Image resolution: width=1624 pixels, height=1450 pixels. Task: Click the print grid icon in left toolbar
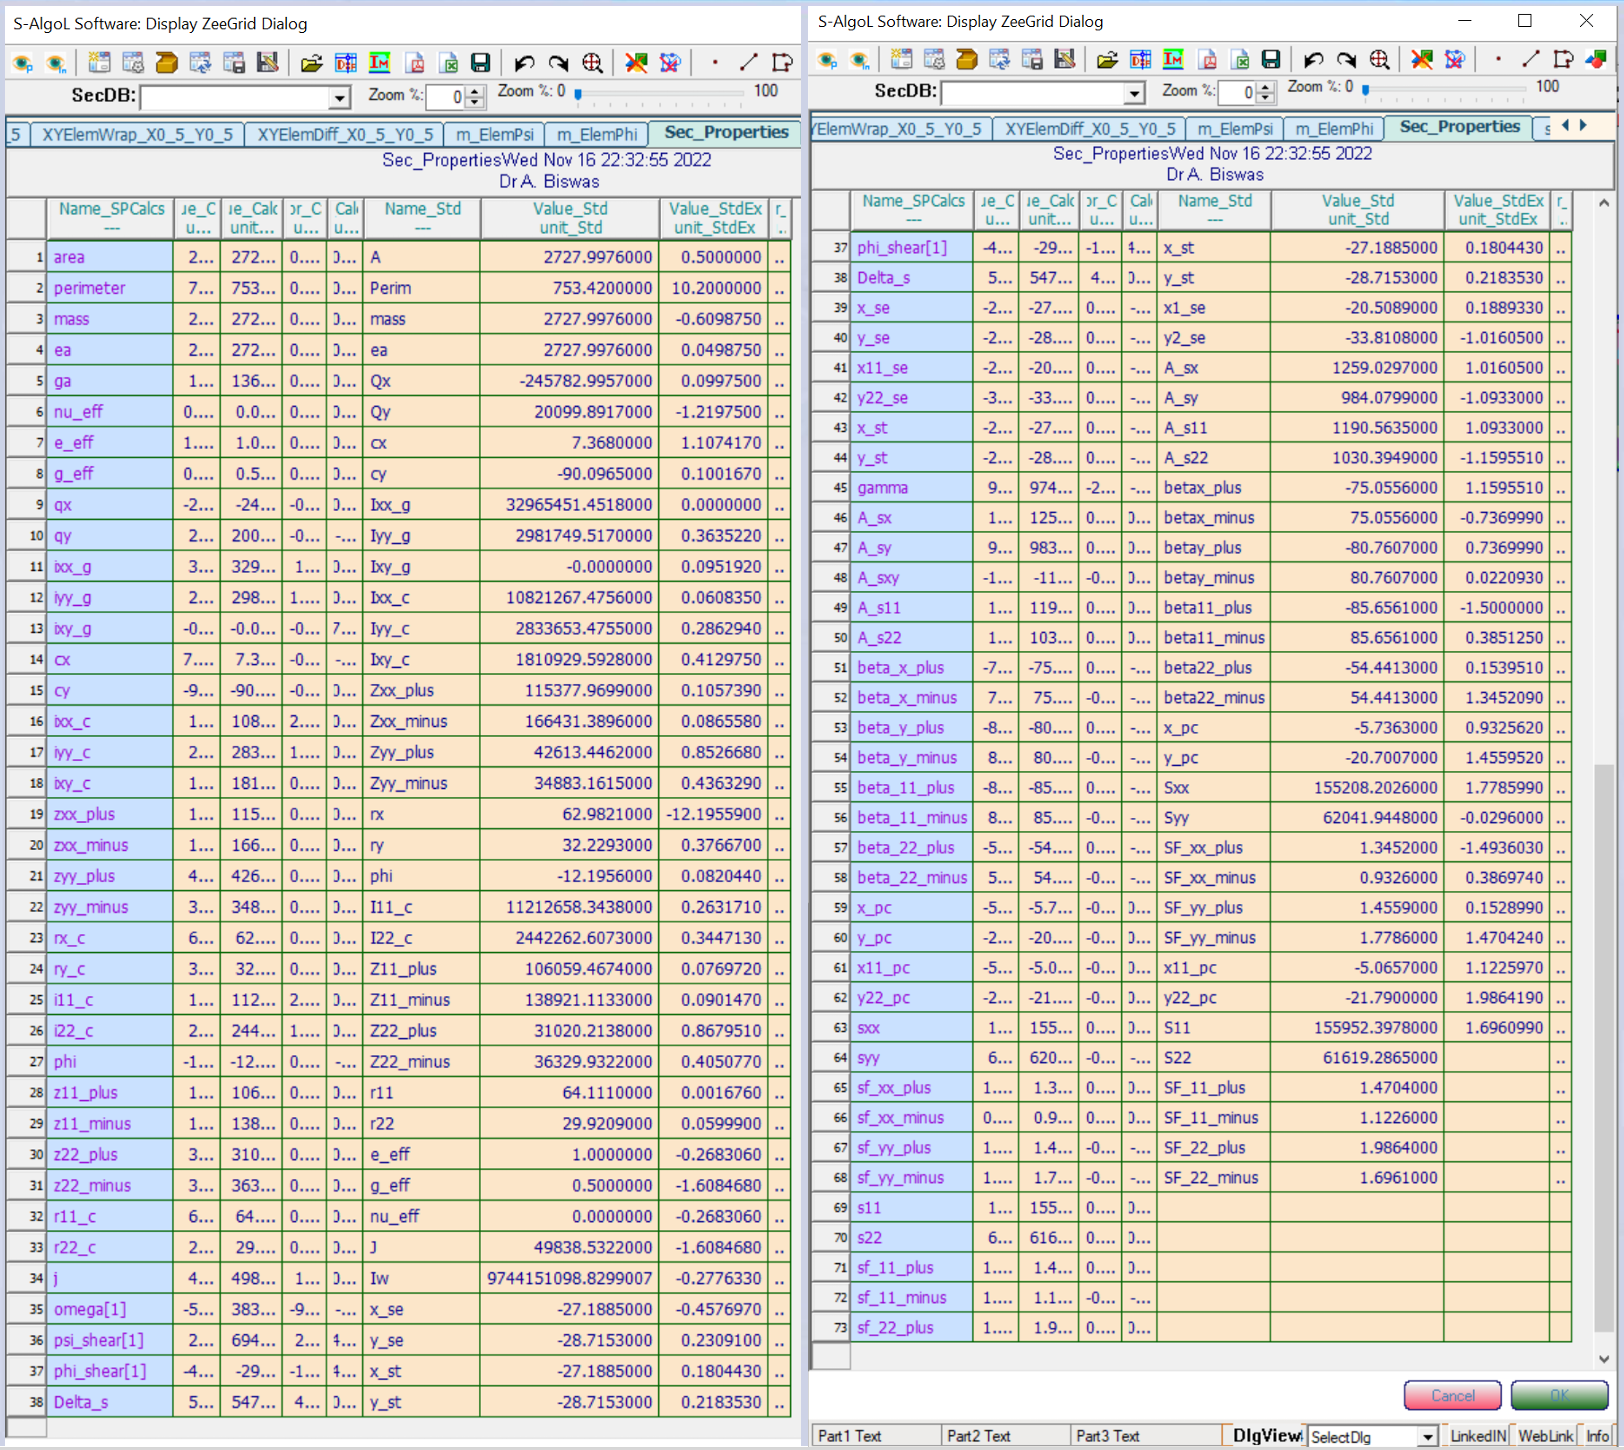click(234, 63)
